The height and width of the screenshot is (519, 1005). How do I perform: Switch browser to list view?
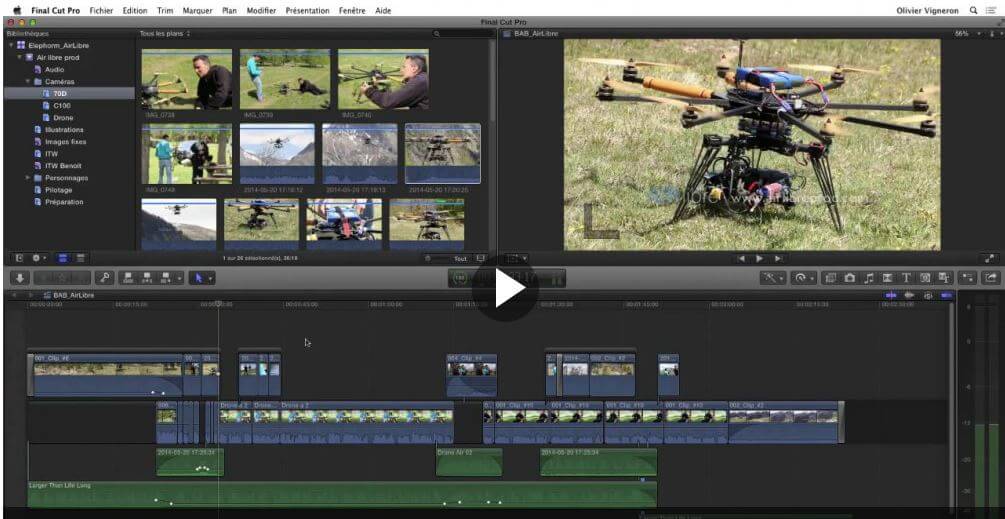pyautogui.click(x=81, y=258)
